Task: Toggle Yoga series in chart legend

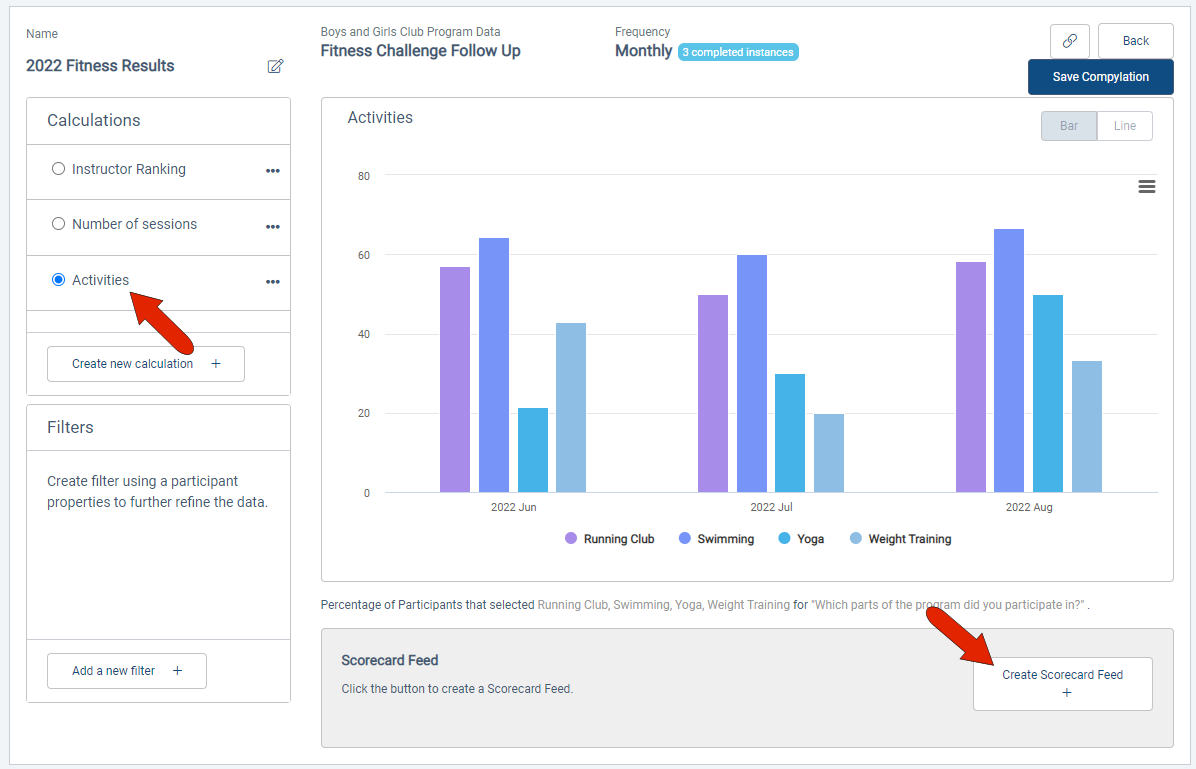Action: coord(801,539)
